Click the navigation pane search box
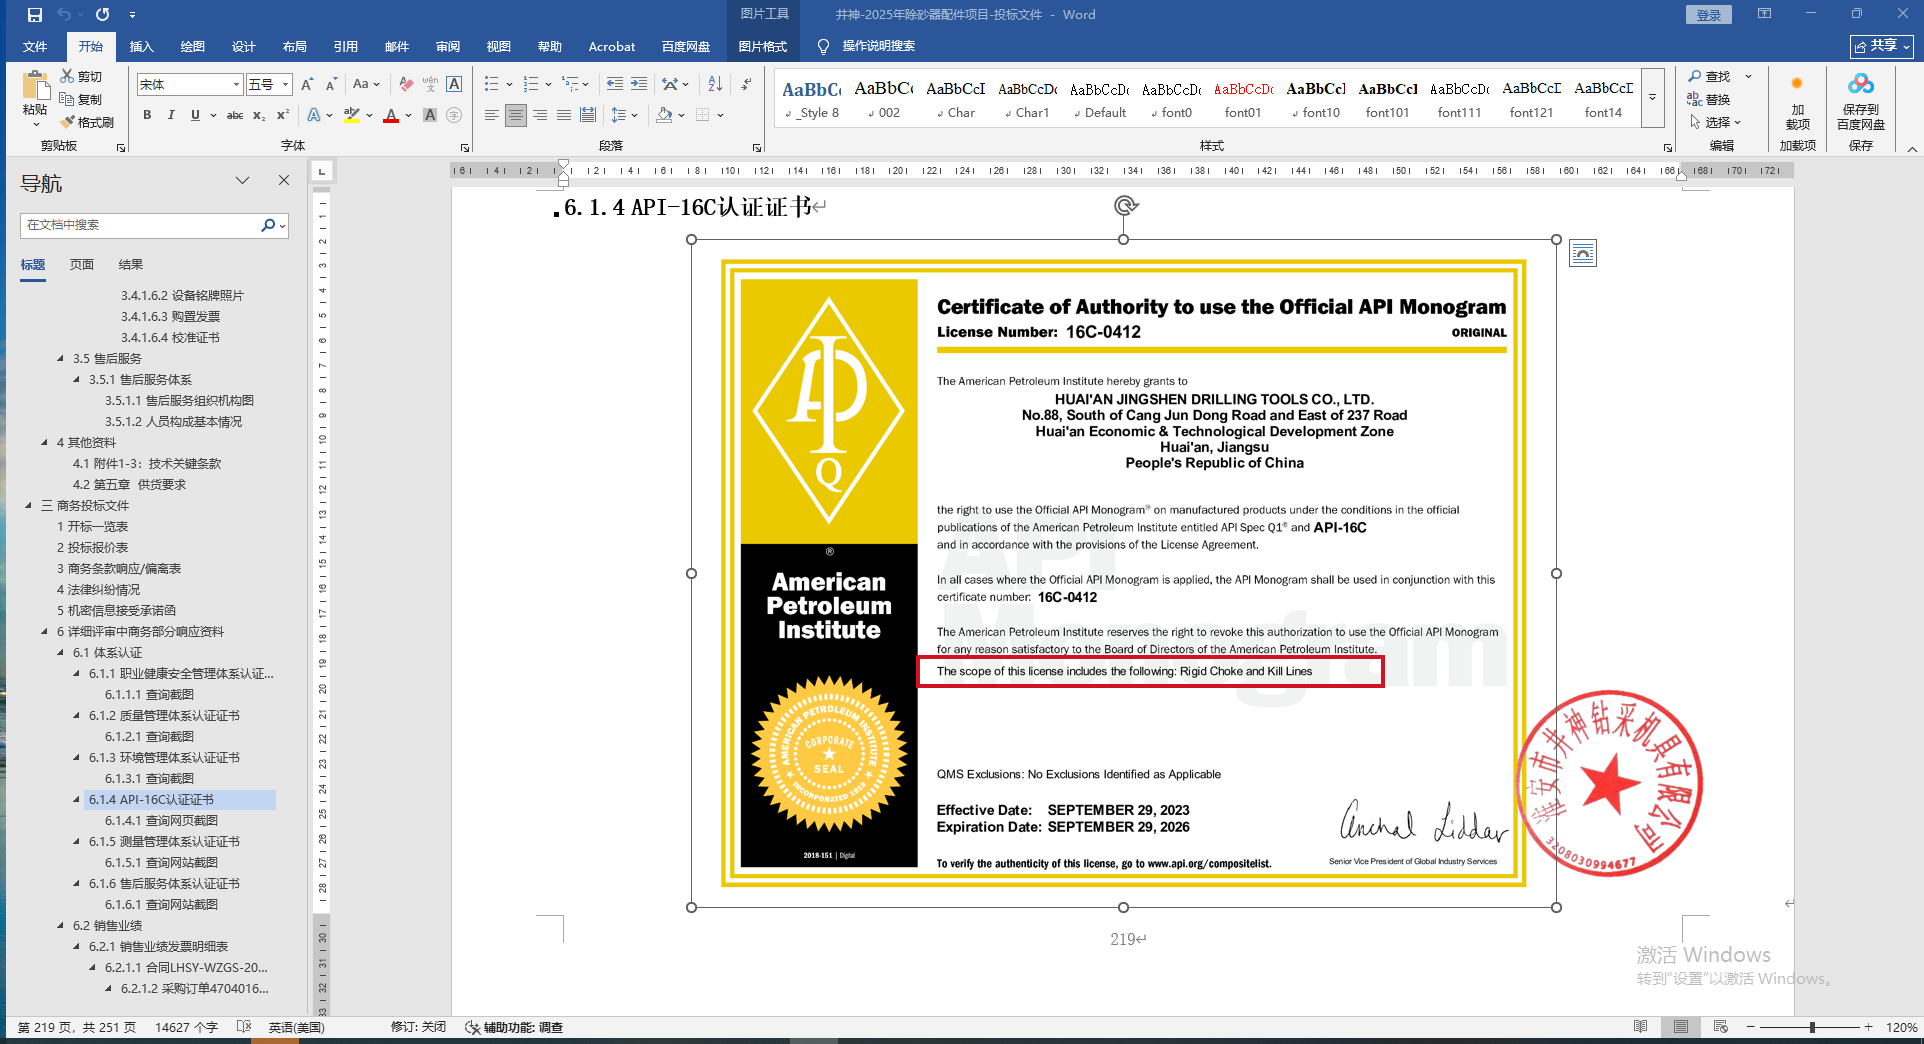The width and height of the screenshot is (1924, 1044). click(140, 225)
